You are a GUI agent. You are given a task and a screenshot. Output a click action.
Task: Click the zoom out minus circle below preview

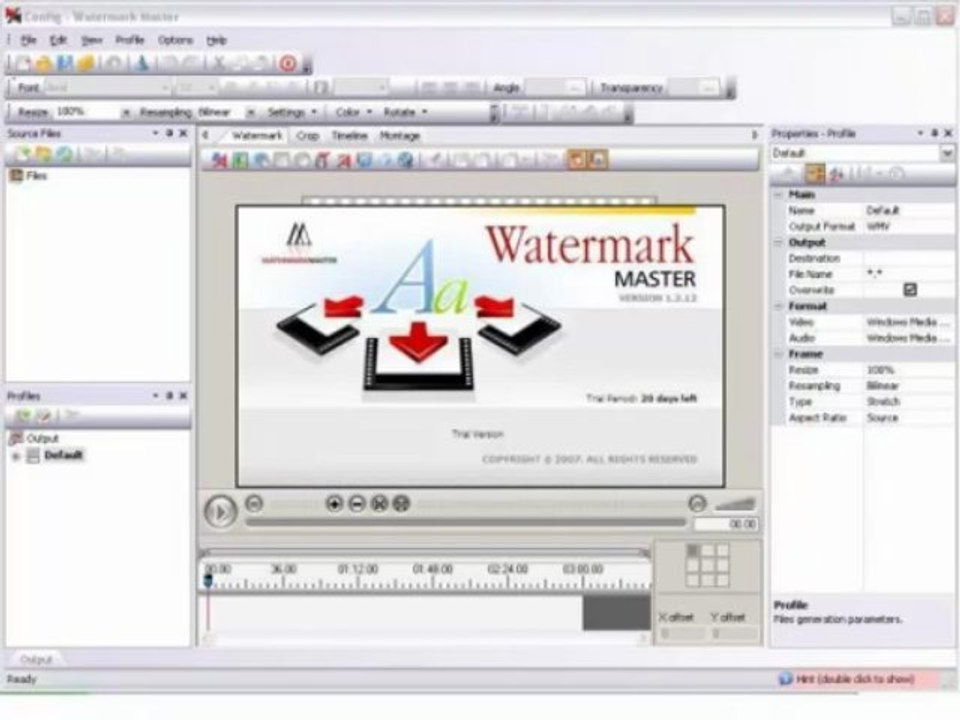357,503
